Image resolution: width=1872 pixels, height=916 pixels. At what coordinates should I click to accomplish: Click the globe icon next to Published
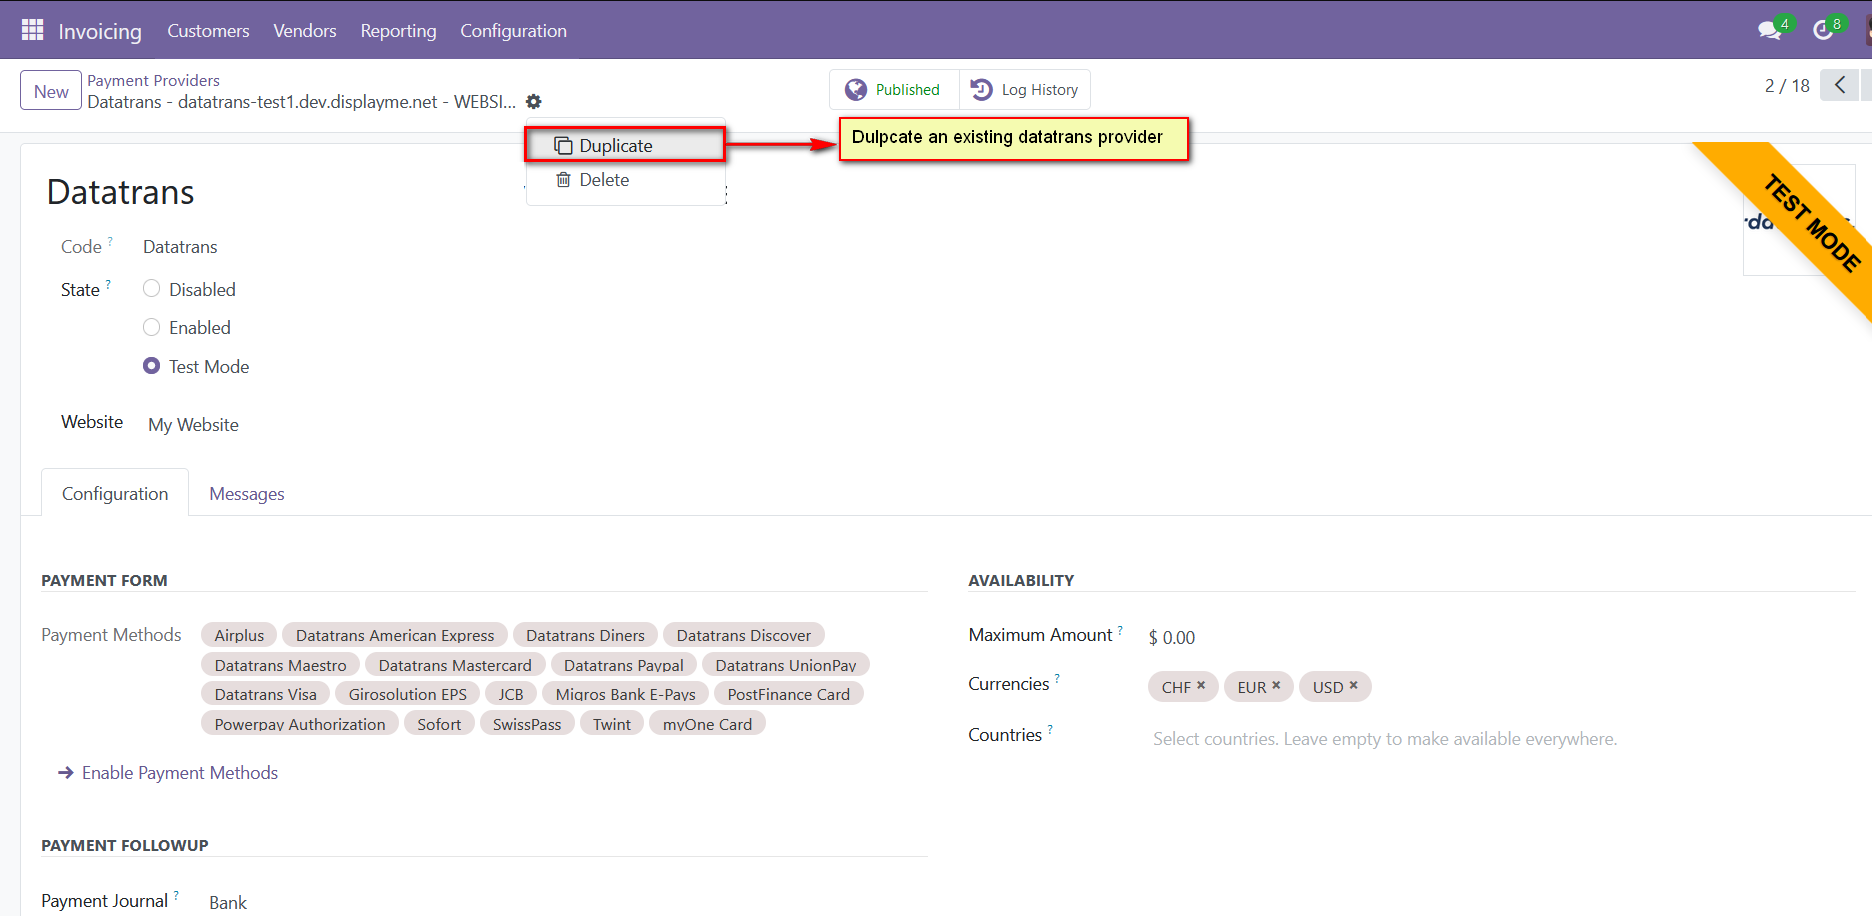coord(856,89)
